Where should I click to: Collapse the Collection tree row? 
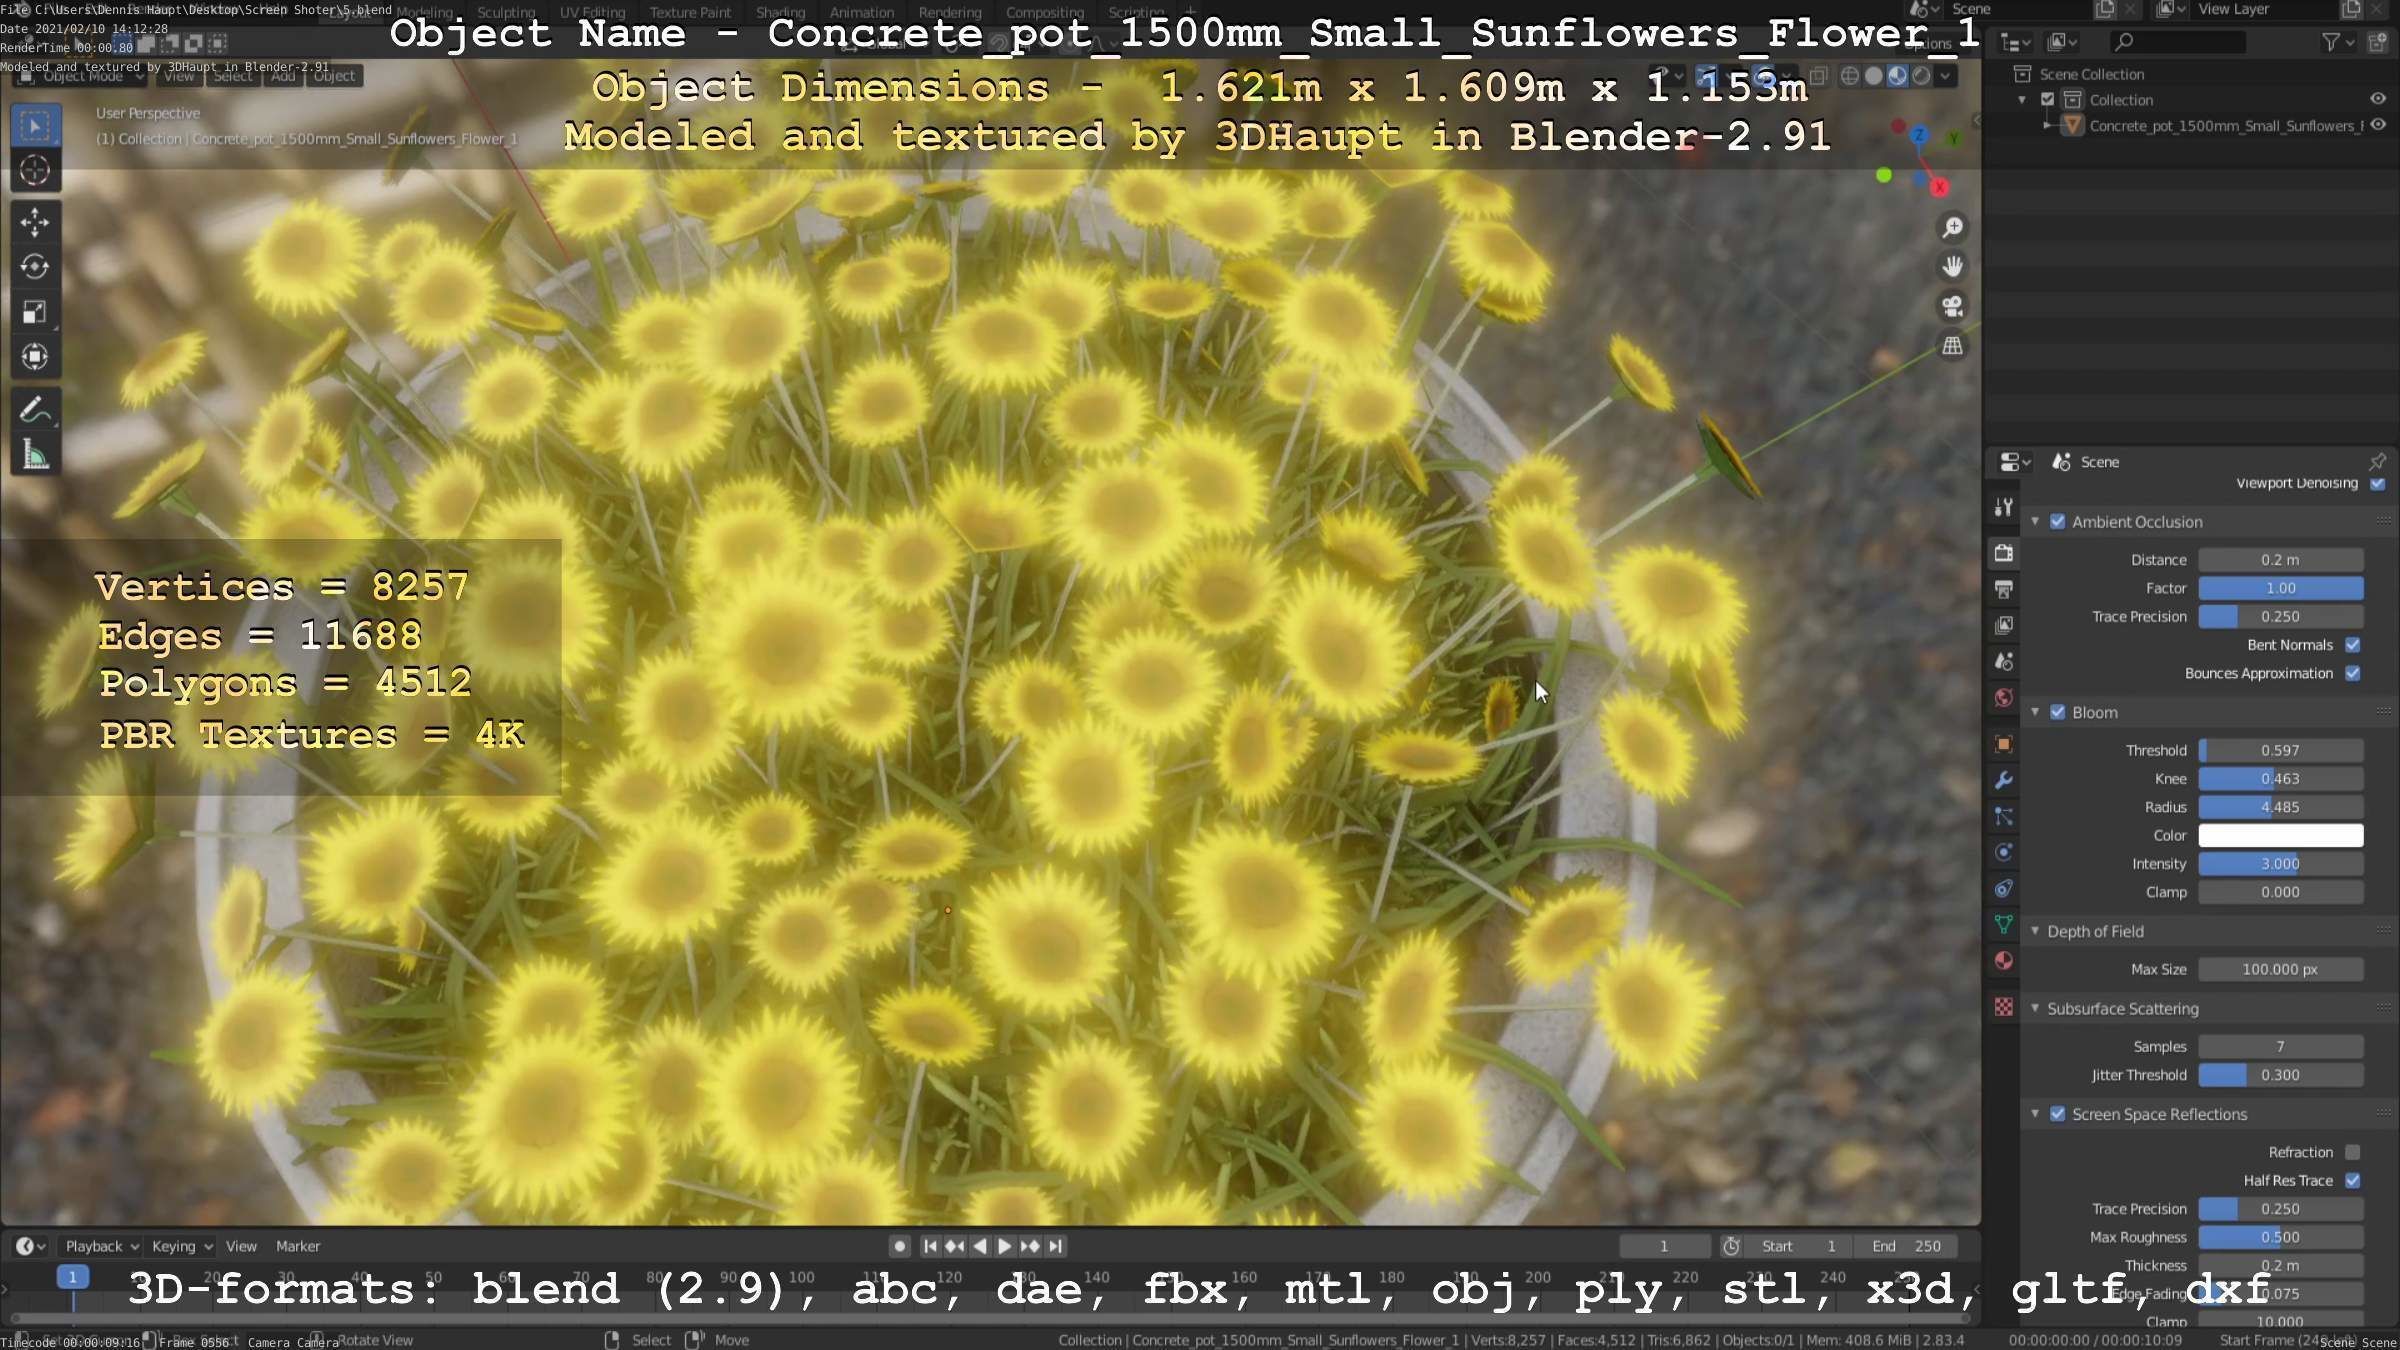[2022, 100]
